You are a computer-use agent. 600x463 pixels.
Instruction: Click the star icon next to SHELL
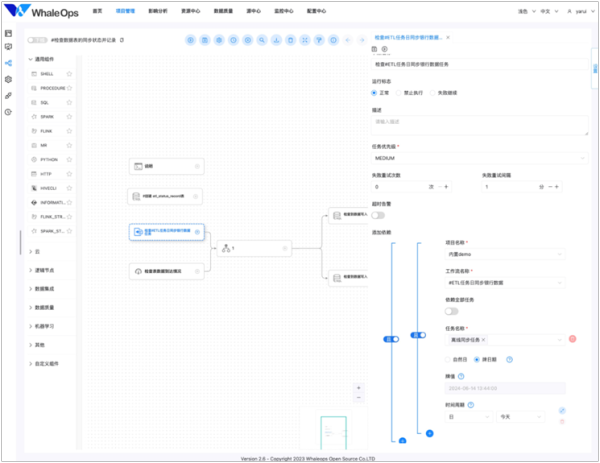click(69, 74)
